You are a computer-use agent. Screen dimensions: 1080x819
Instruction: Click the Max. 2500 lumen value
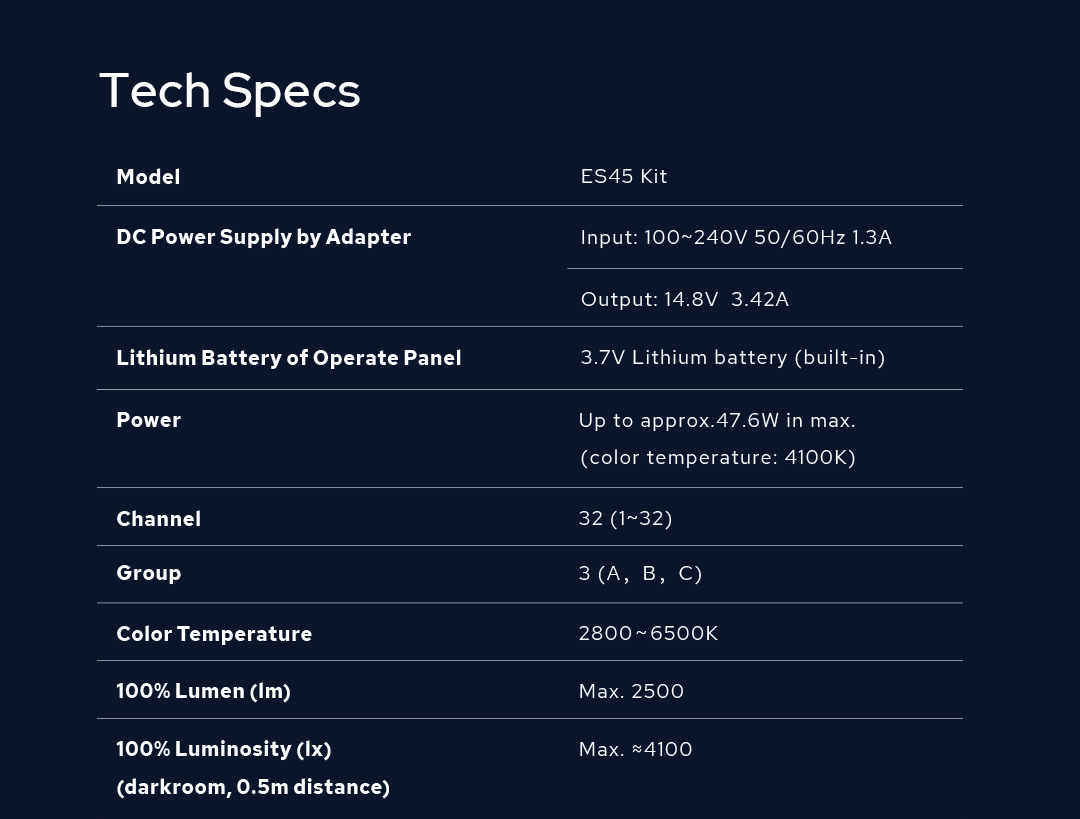point(631,692)
